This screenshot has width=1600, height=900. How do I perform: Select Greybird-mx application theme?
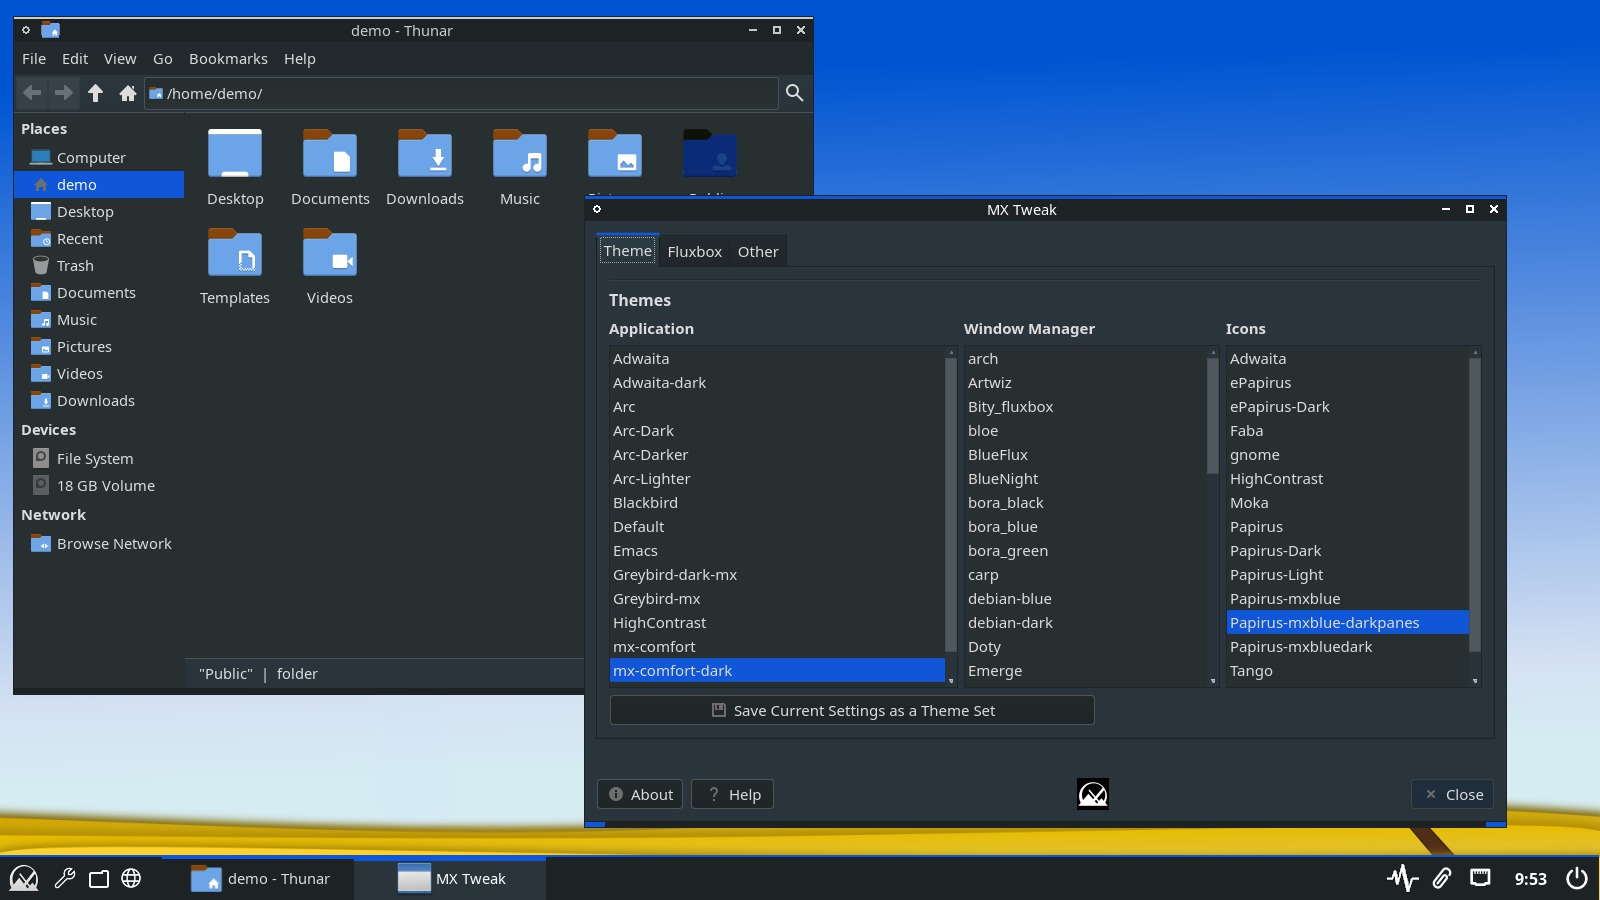[777, 599]
